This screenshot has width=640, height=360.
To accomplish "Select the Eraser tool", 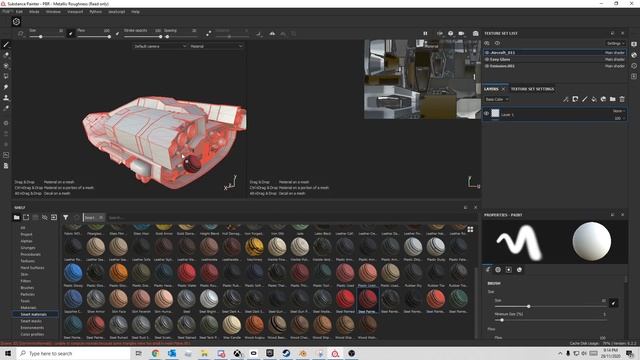I will [x=6, y=55].
